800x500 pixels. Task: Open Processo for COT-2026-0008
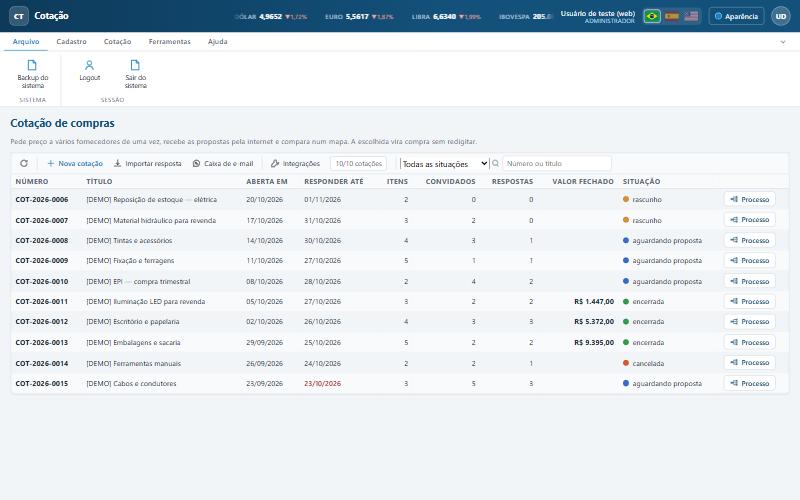tap(749, 240)
